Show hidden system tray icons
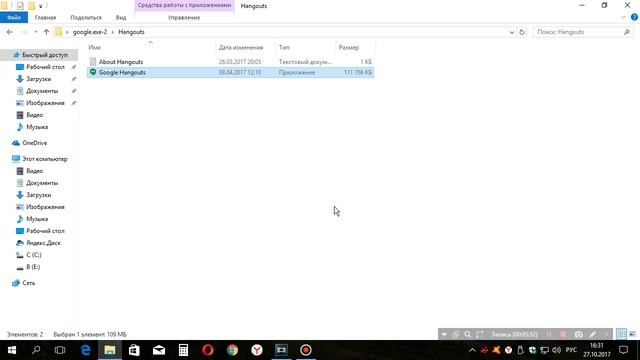 click(472, 350)
